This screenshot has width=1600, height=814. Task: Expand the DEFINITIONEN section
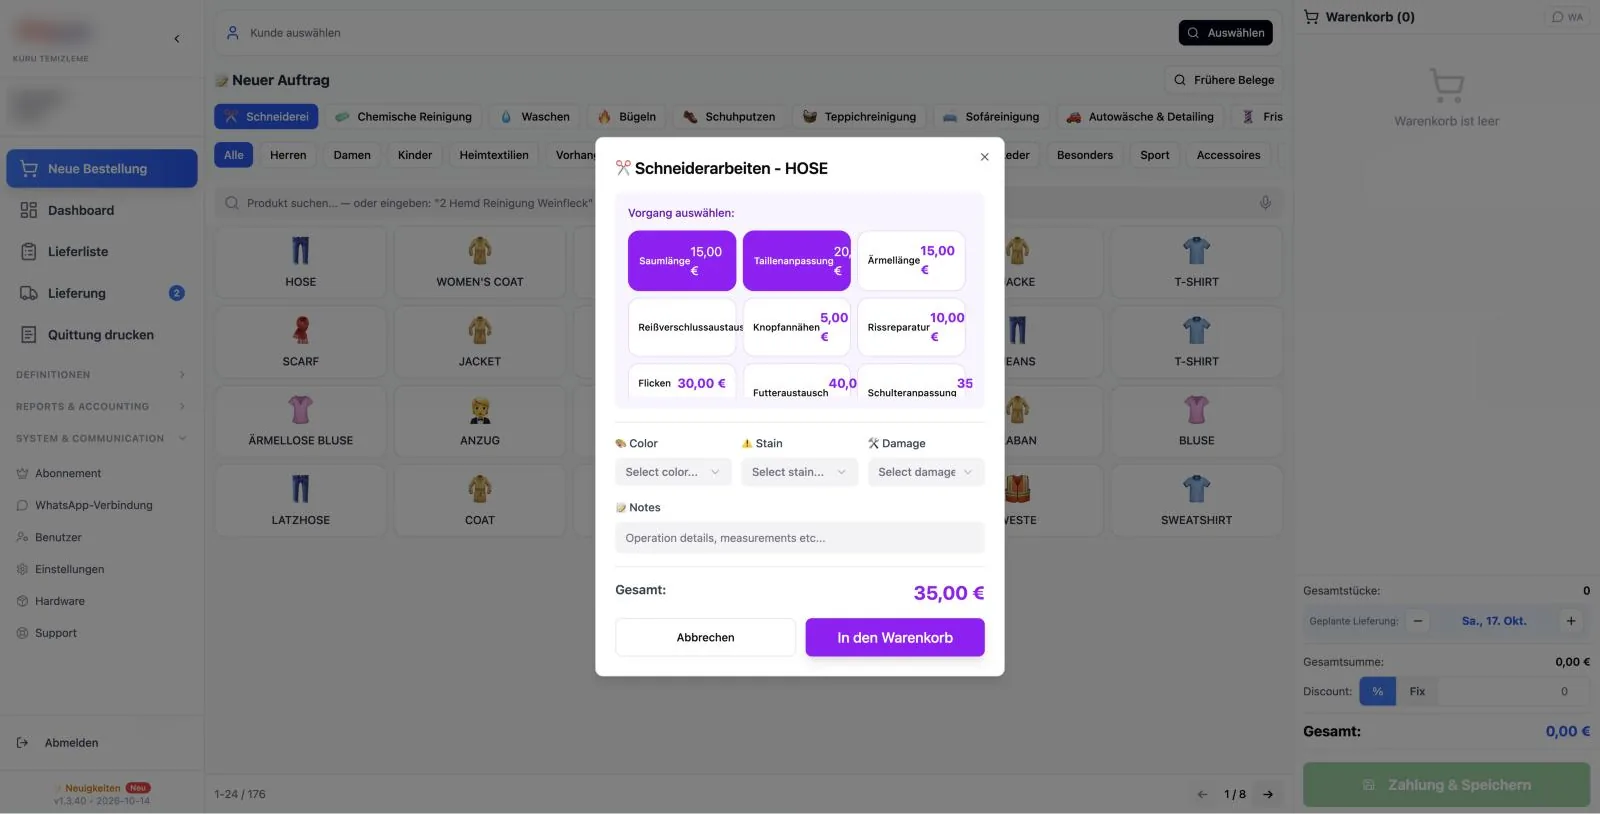tap(101, 375)
